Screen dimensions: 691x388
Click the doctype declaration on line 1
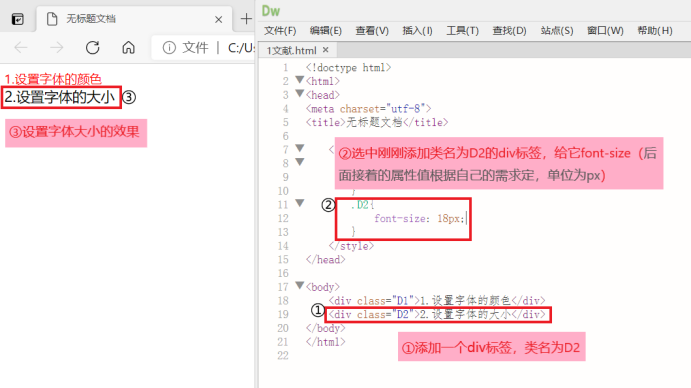348,67
